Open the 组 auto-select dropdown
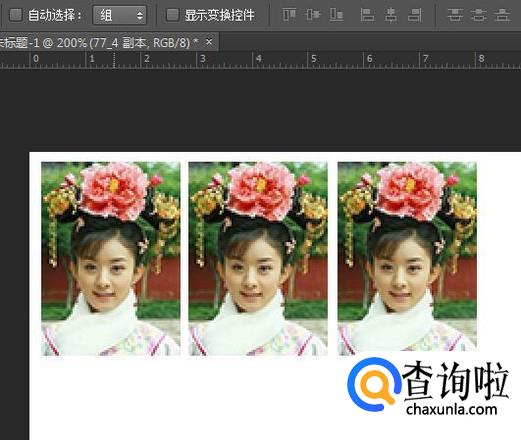The width and height of the screenshot is (521, 440). 119,15
